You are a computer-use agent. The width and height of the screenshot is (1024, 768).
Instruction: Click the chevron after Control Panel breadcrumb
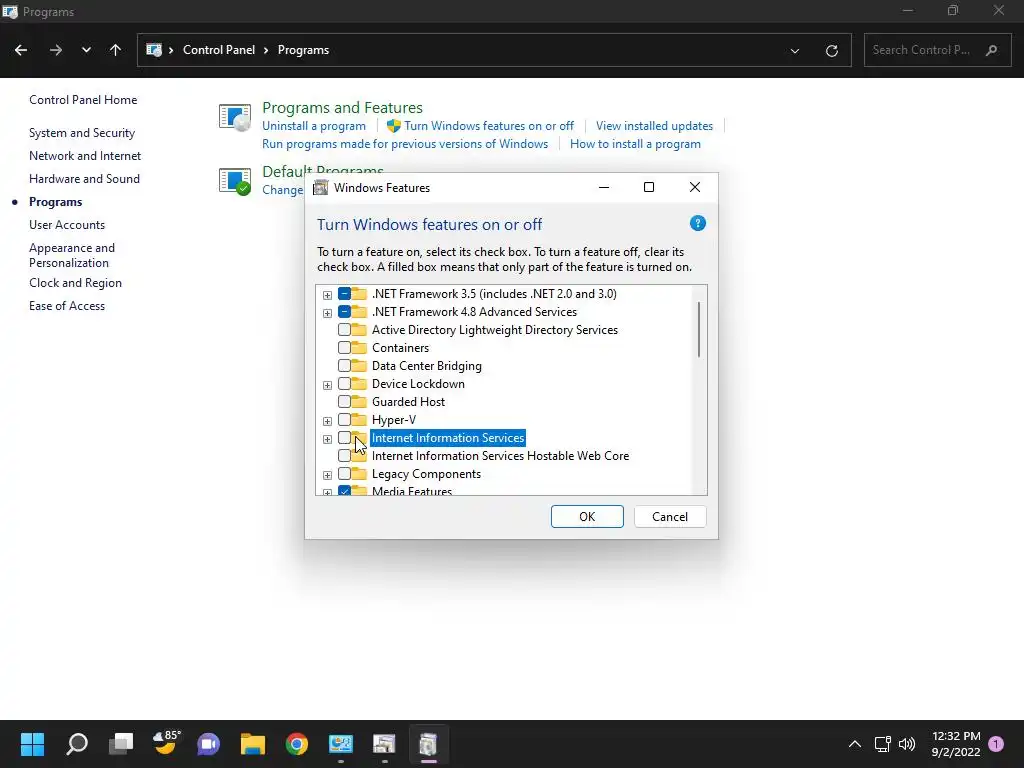266,50
